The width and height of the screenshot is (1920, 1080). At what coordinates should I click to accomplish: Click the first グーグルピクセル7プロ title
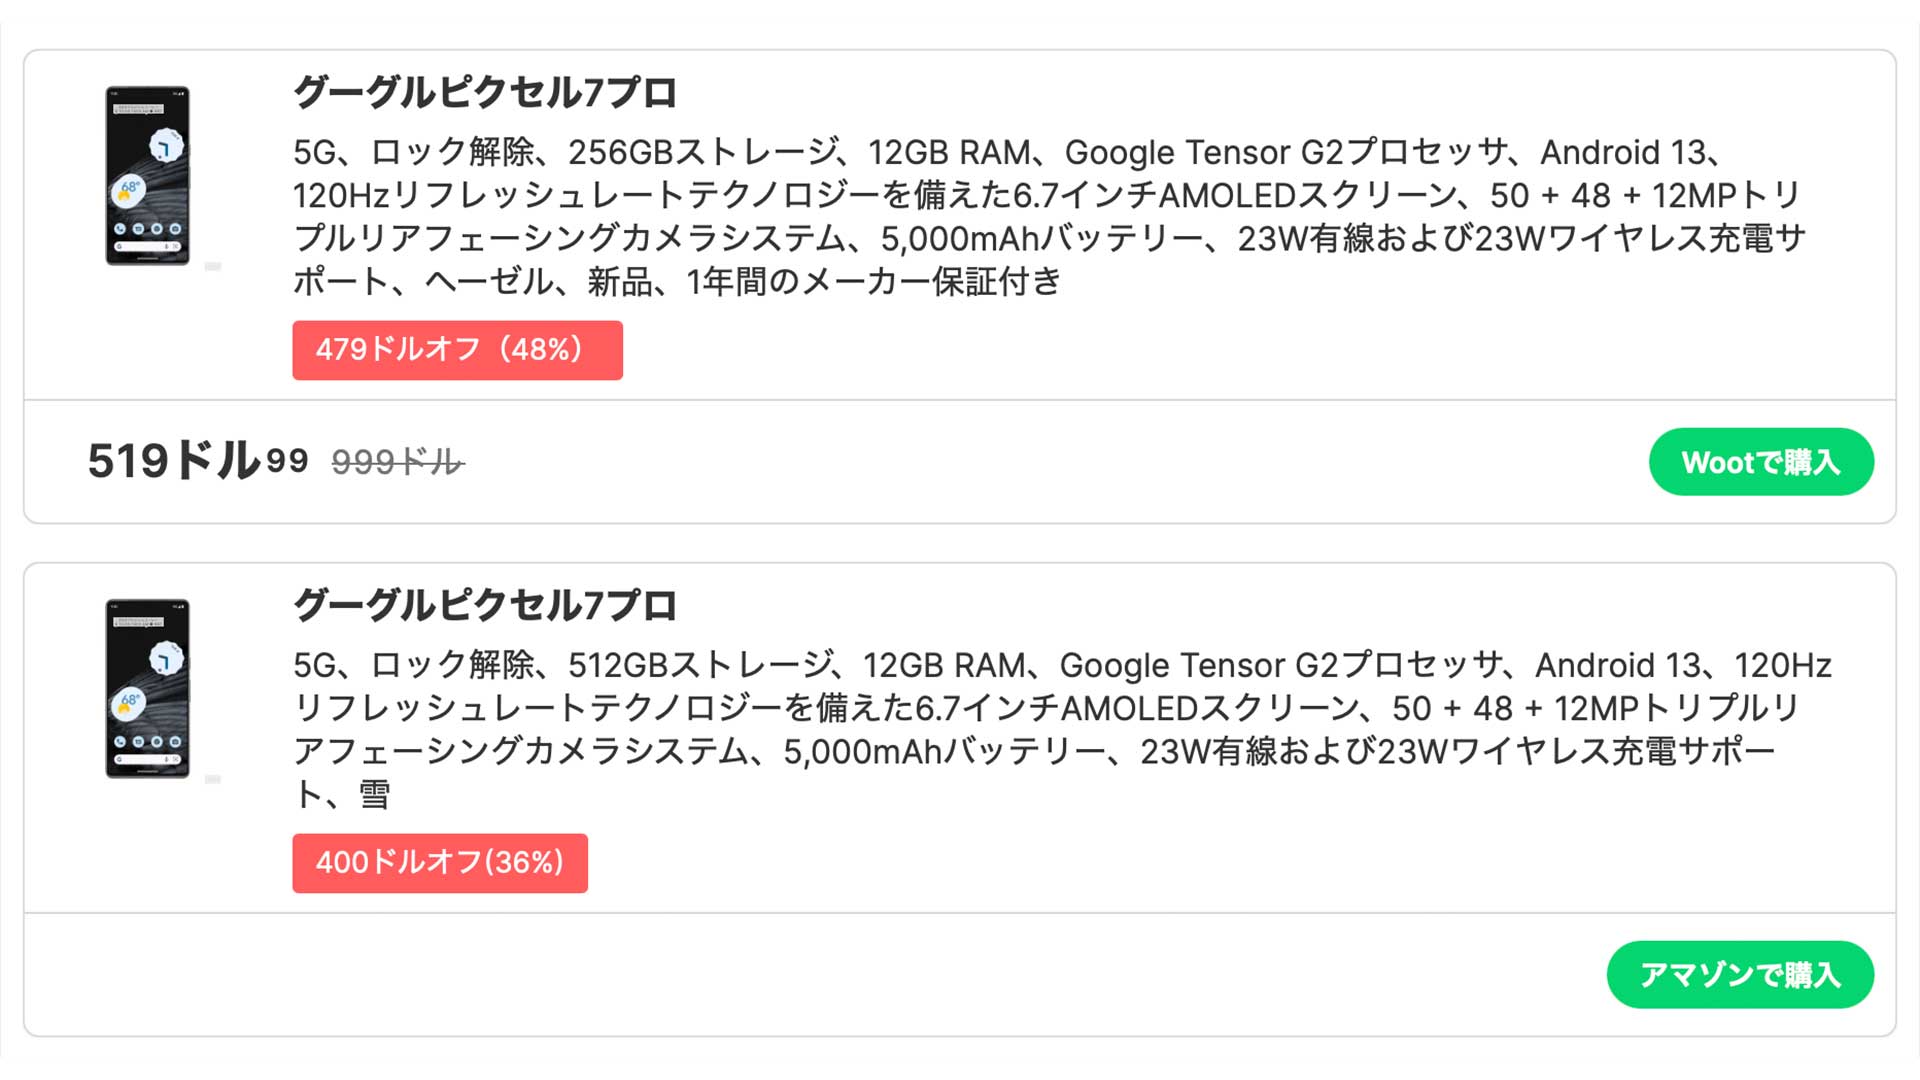485,93
